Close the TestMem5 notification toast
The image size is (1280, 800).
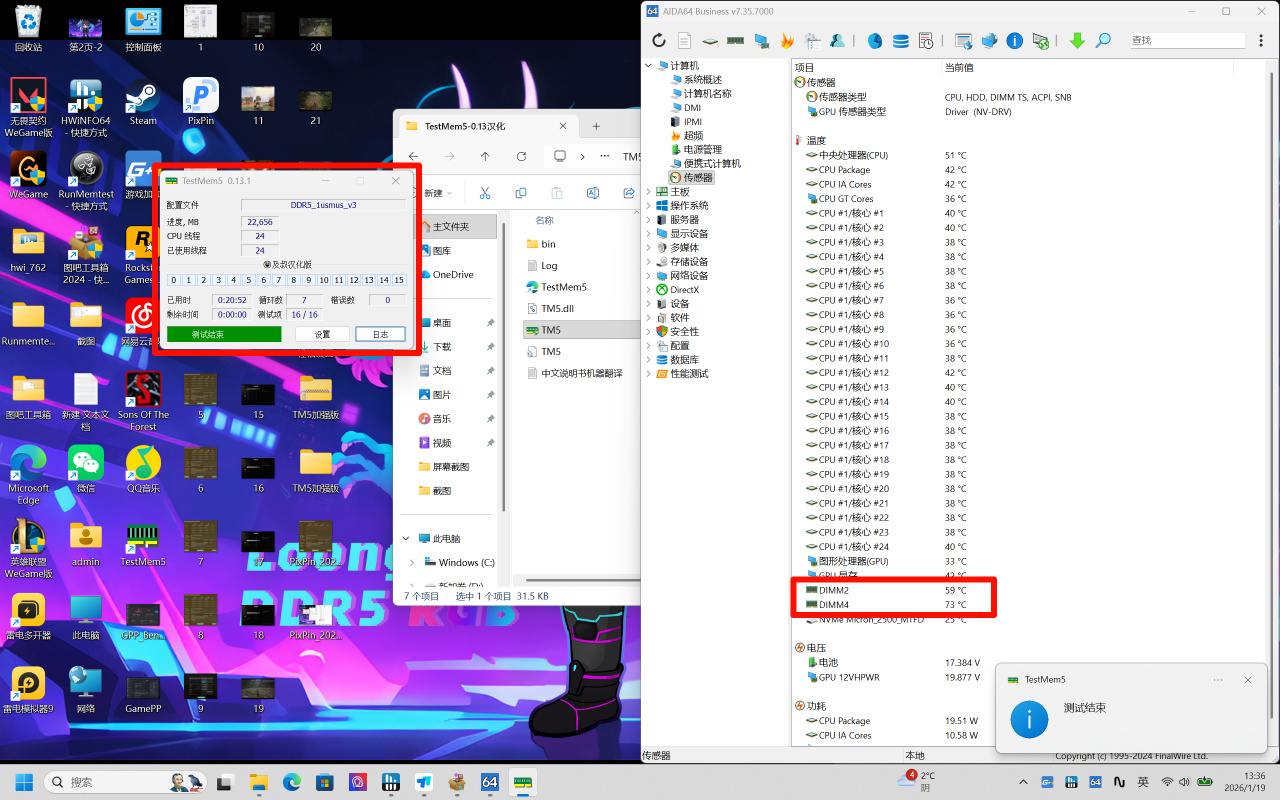1248,680
